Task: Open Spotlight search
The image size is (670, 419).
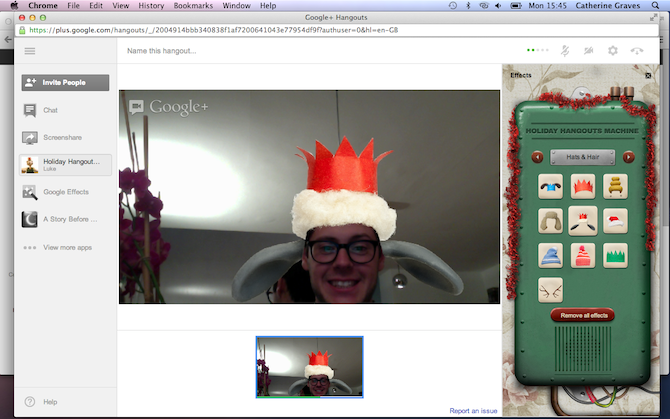Action: pos(655,6)
